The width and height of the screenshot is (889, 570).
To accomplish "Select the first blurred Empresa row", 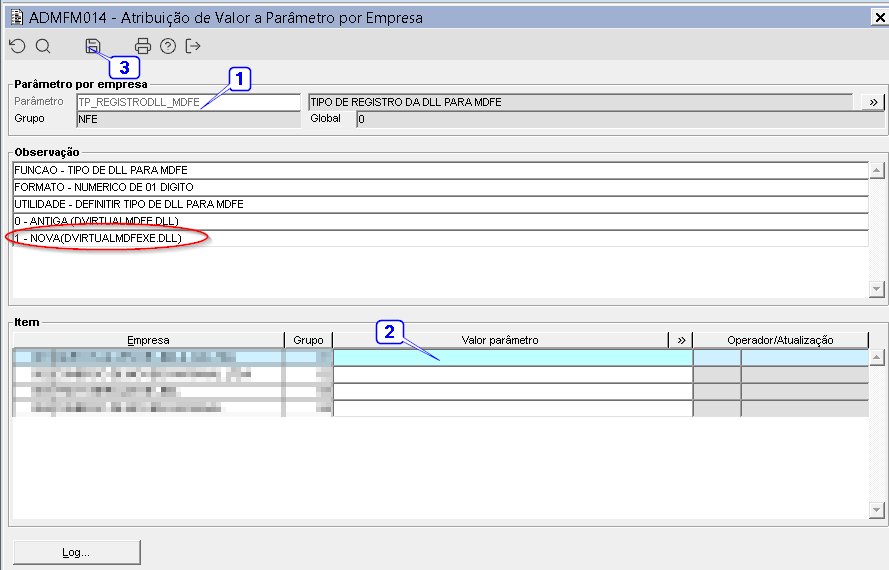I will [148, 357].
